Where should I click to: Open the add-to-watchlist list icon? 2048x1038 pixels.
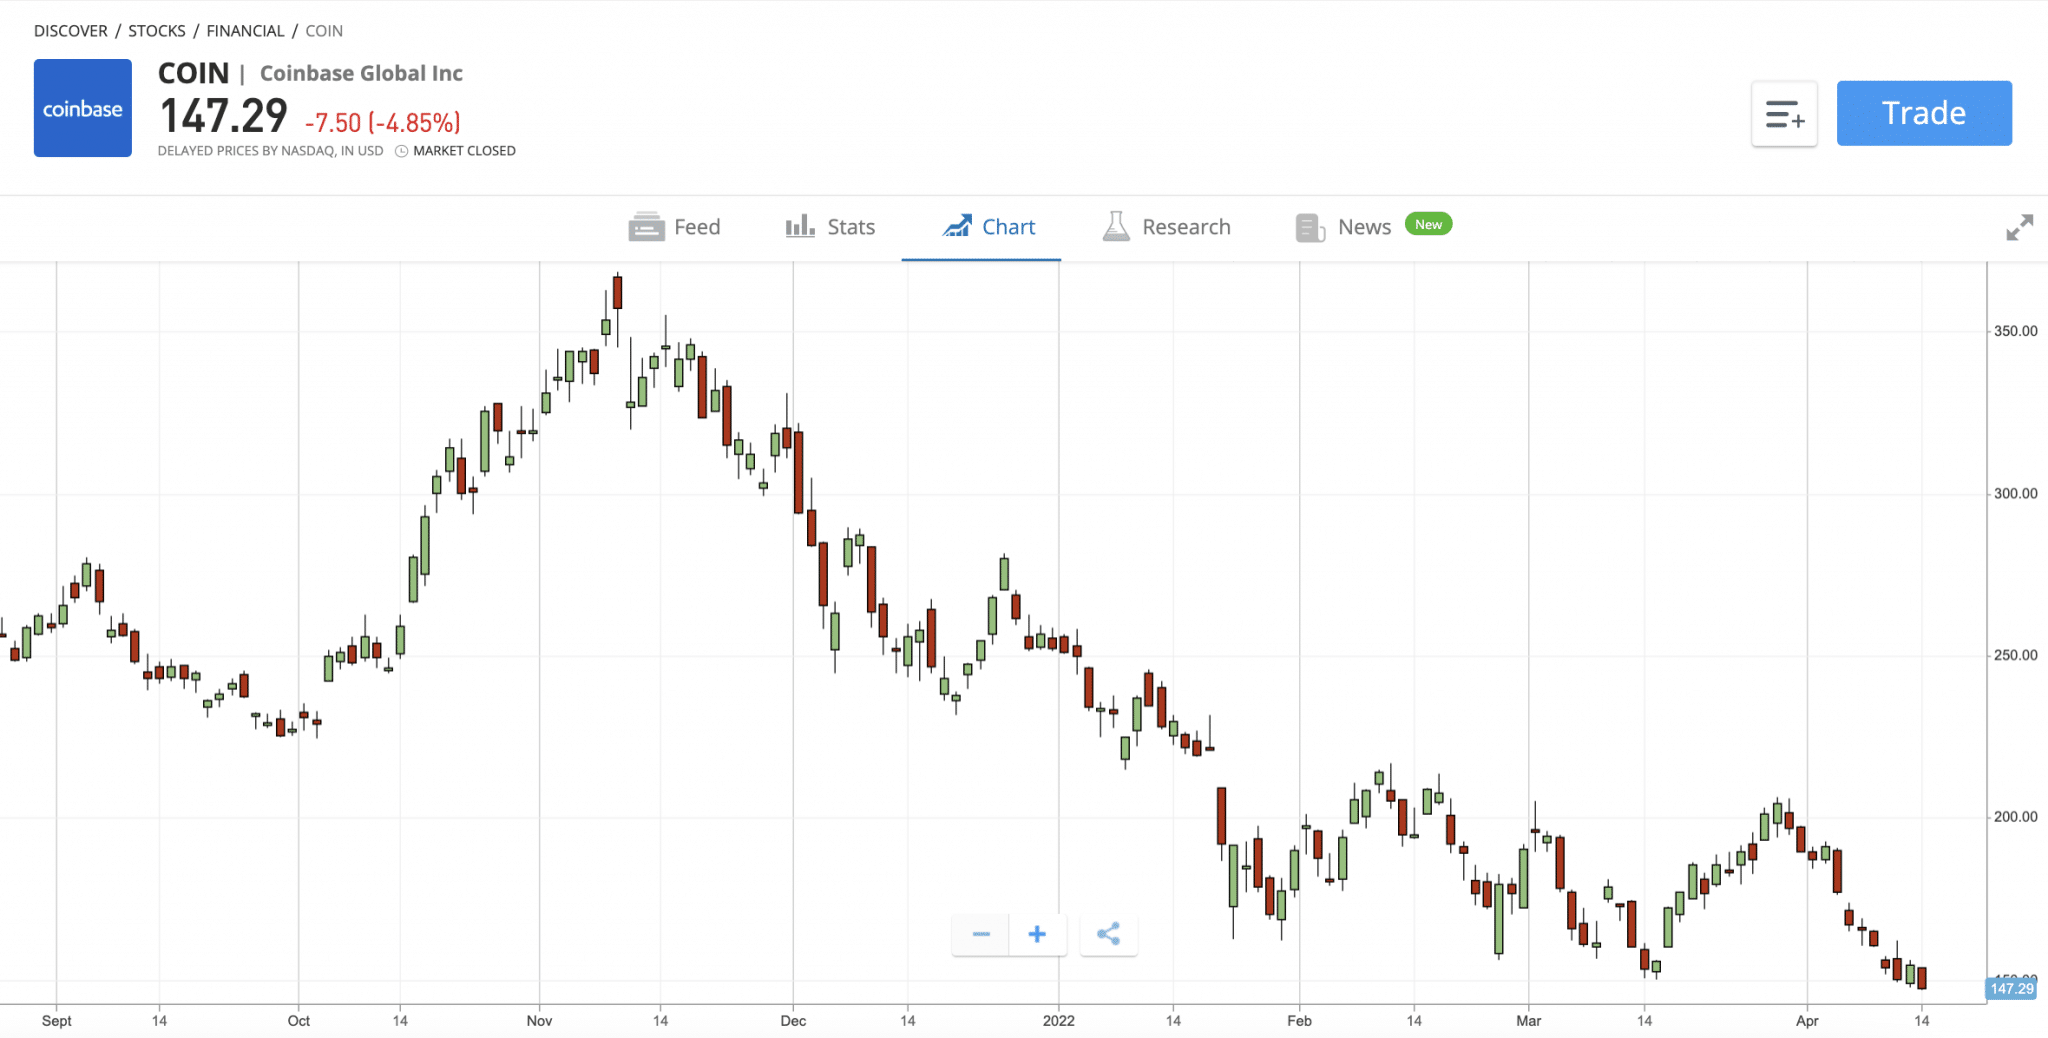click(1784, 114)
